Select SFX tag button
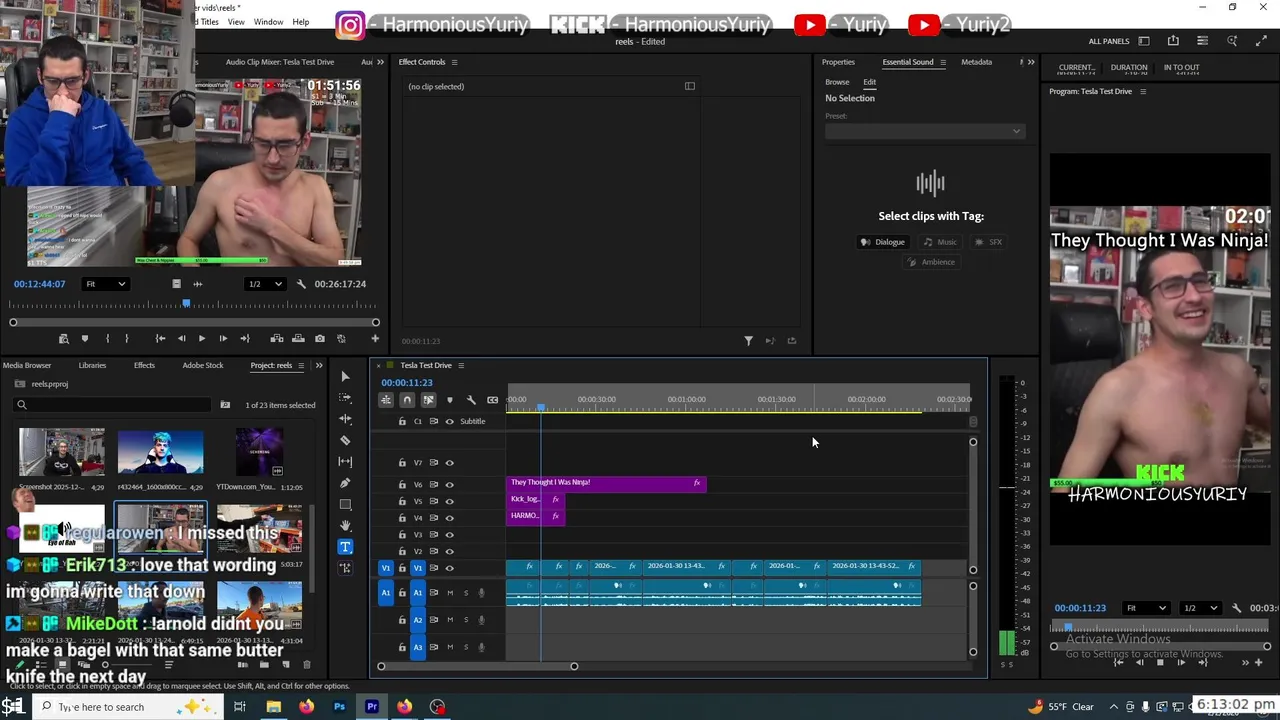This screenshot has width=1280, height=720. coord(988,242)
